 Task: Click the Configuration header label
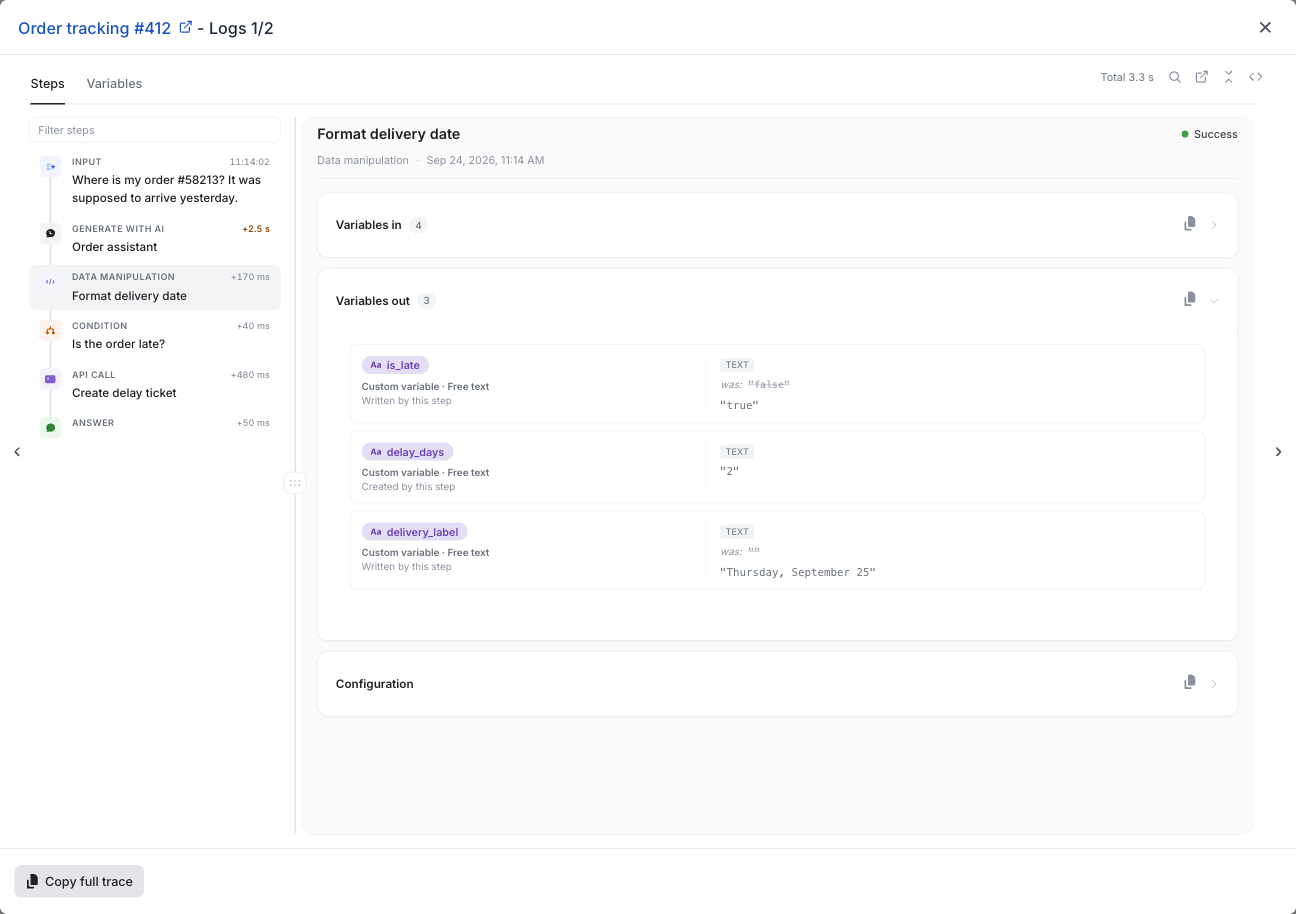coord(375,684)
